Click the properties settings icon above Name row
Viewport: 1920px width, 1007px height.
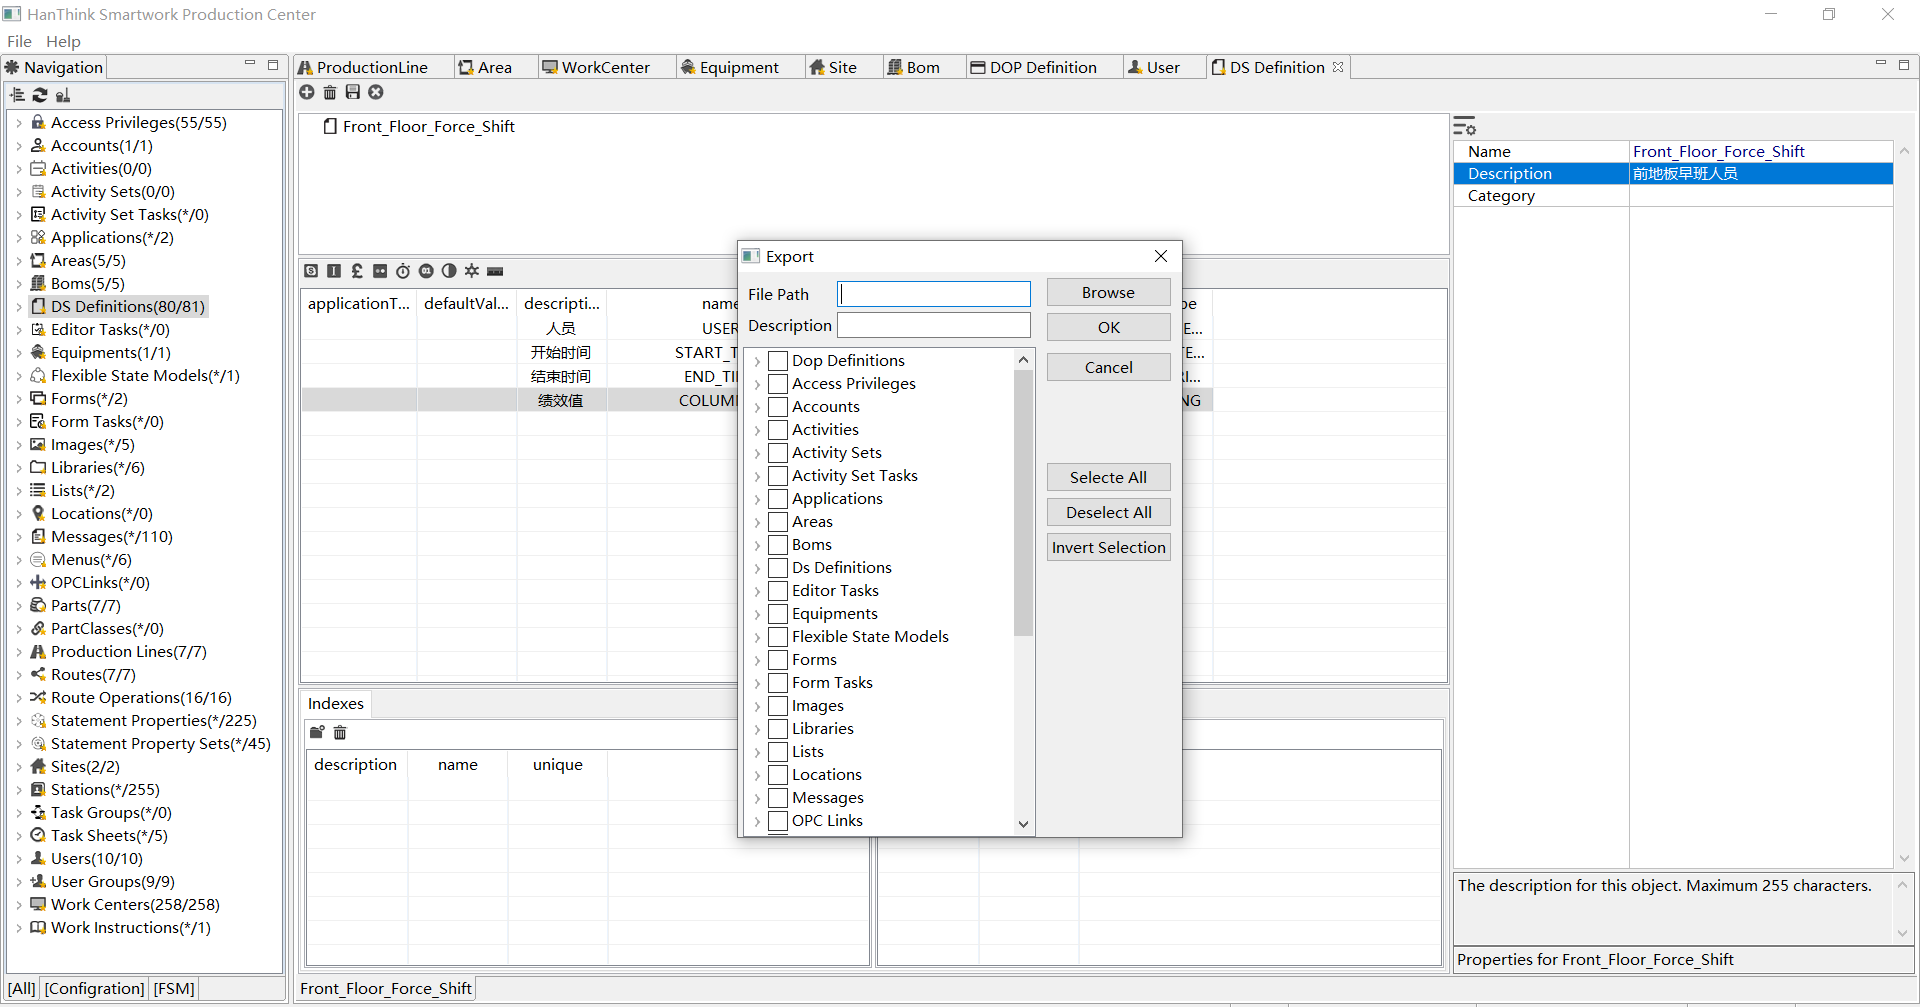1464,126
